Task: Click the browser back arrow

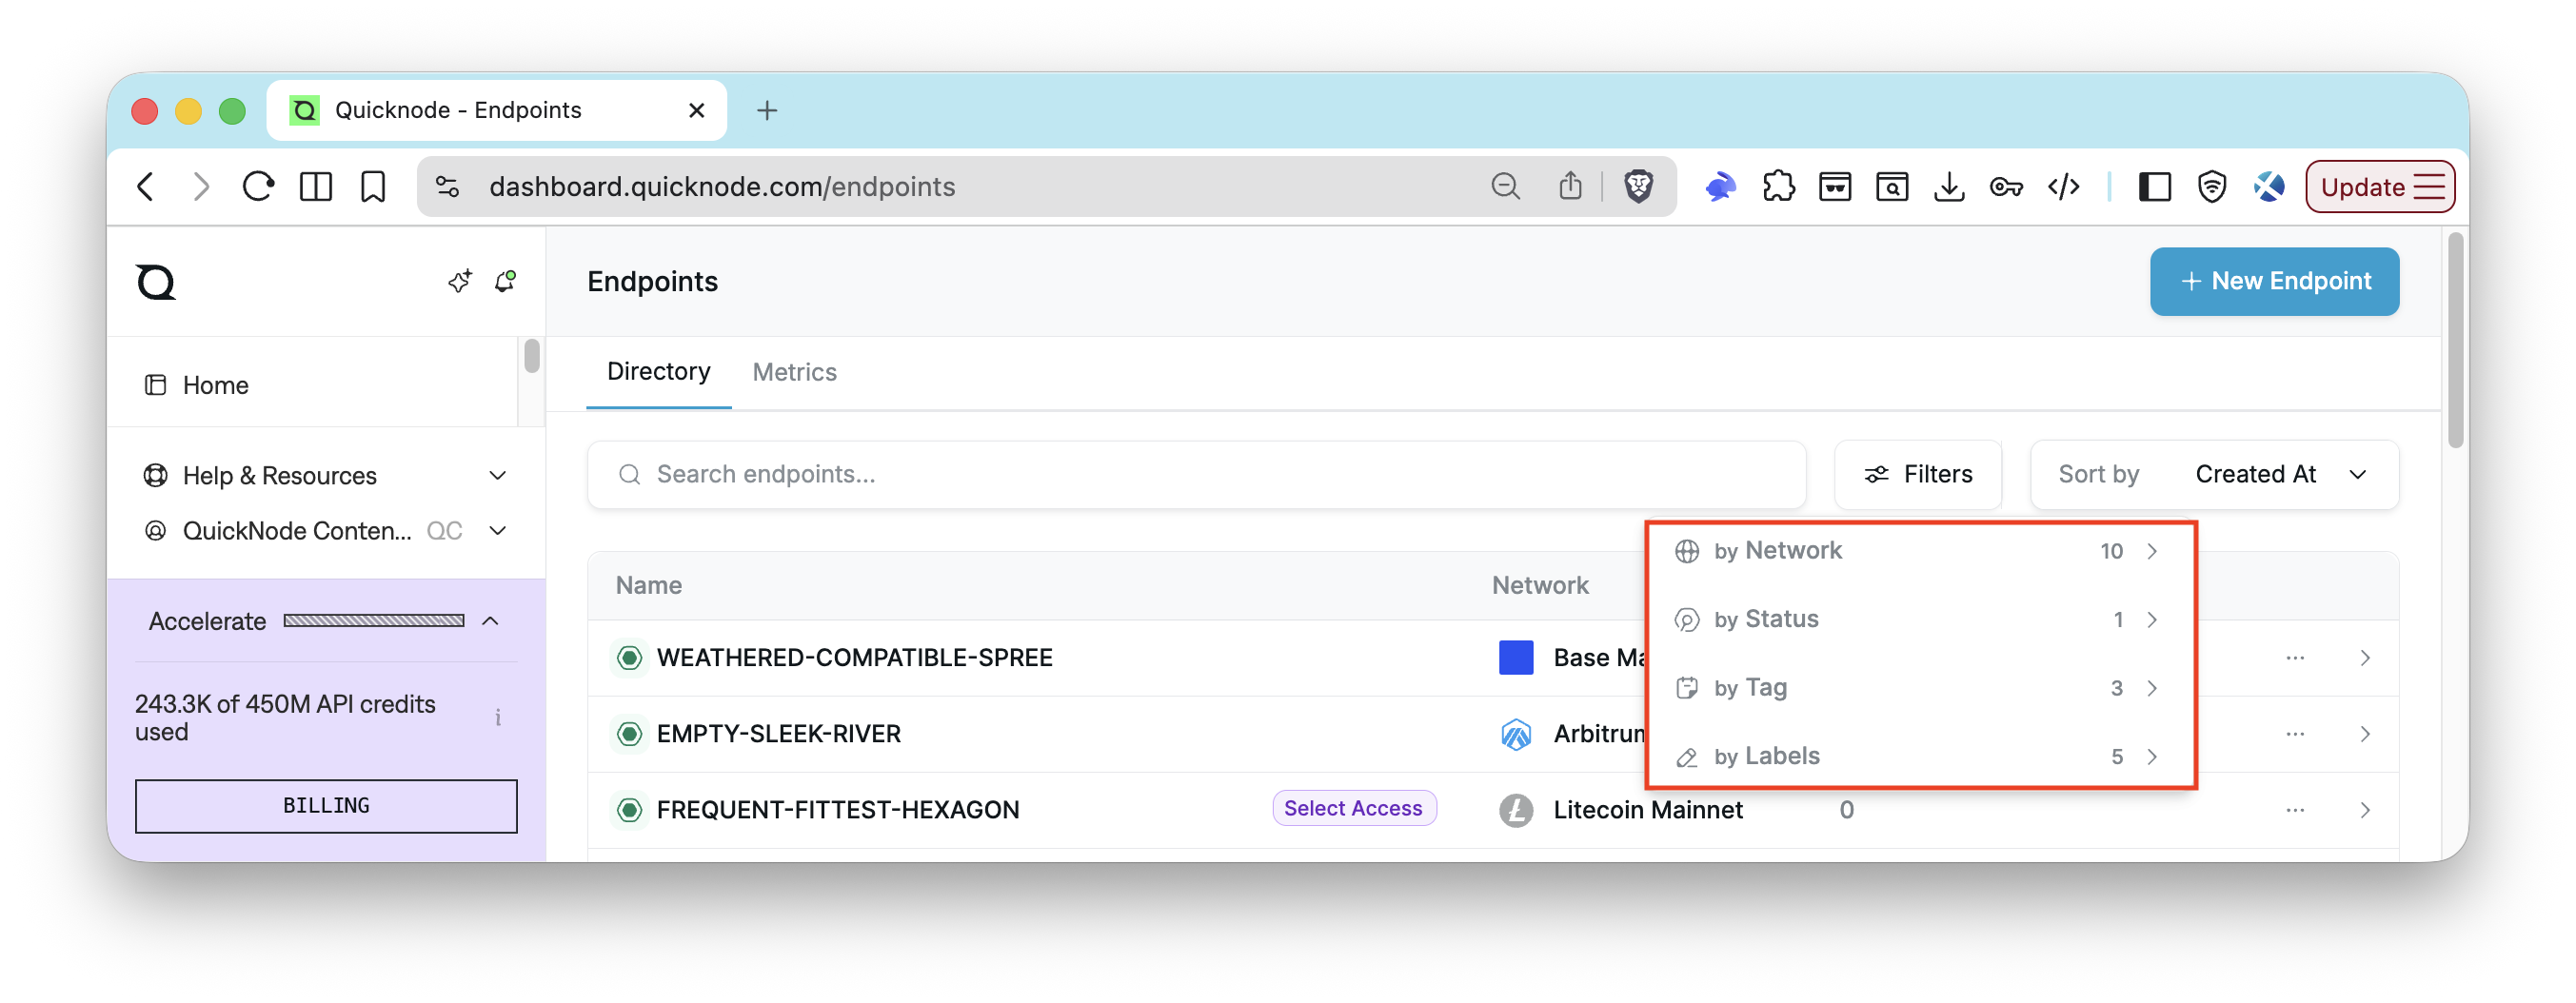Action: point(146,186)
